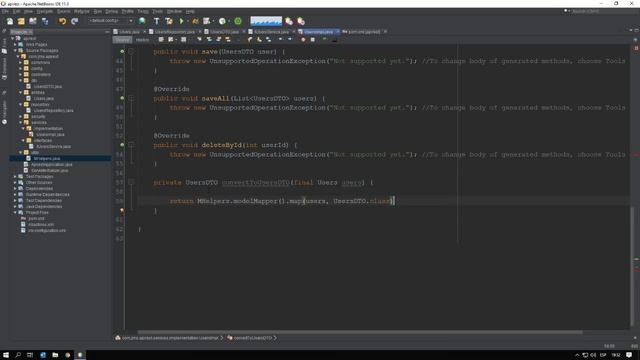Click the New File toolbar icon
The height and width of the screenshot is (360, 640).
10,21
